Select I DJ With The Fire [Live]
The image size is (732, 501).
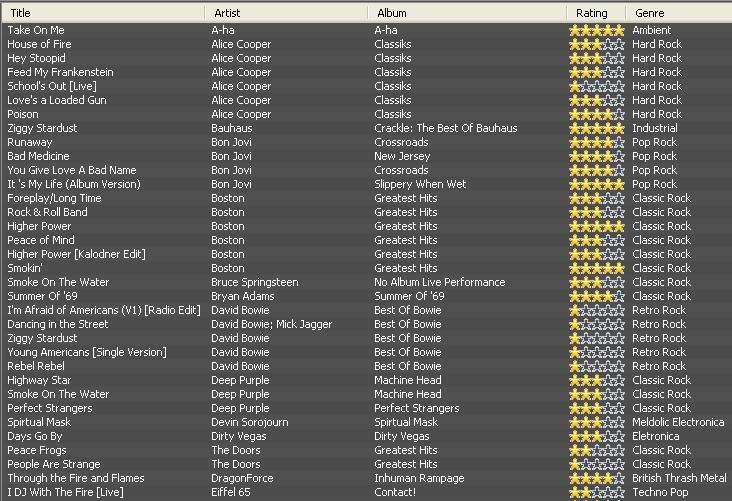[x=65, y=493]
